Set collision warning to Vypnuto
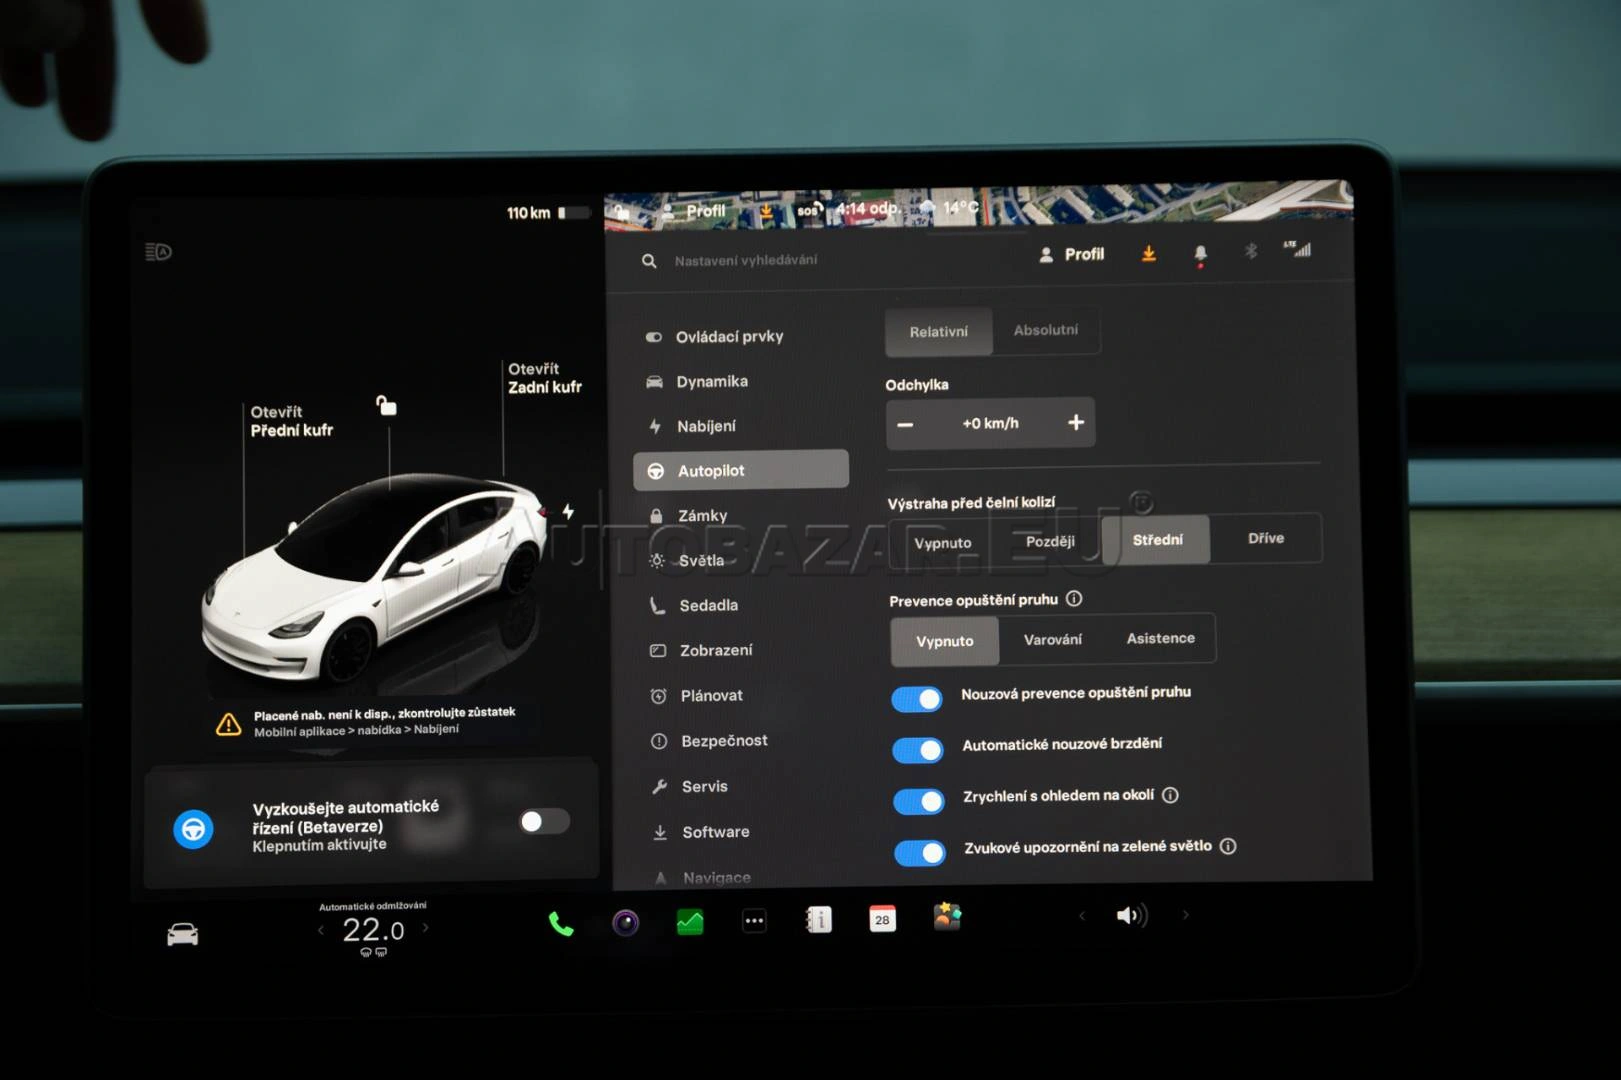1621x1080 pixels. tap(943, 543)
